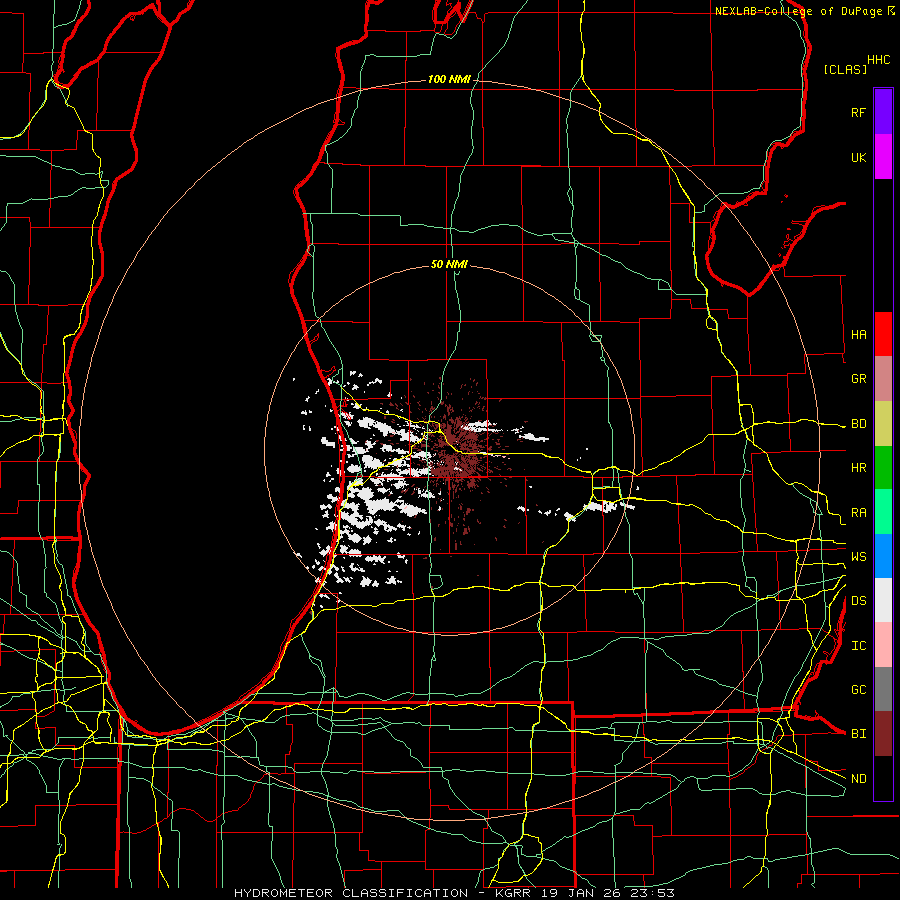Click the HHC product label
The image size is (900, 900).
(879, 60)
